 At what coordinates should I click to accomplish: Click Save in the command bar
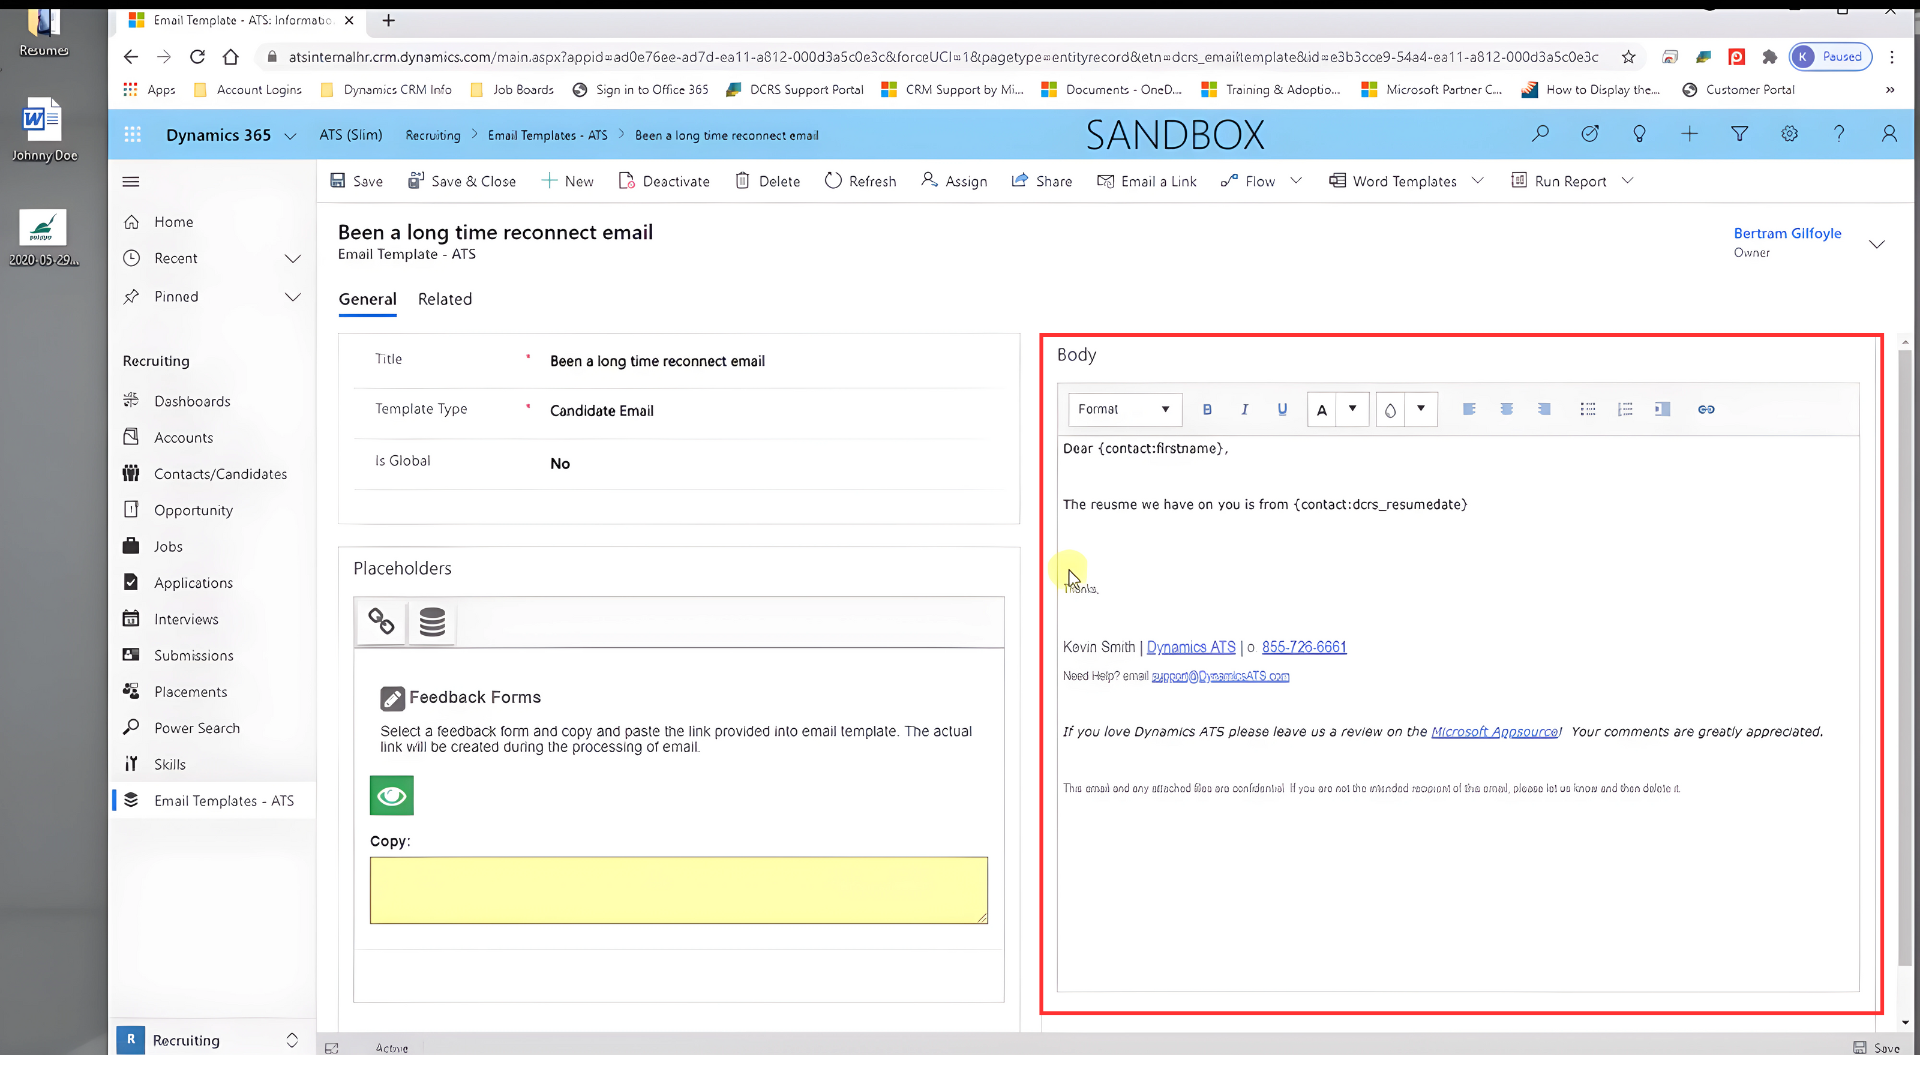356,181
